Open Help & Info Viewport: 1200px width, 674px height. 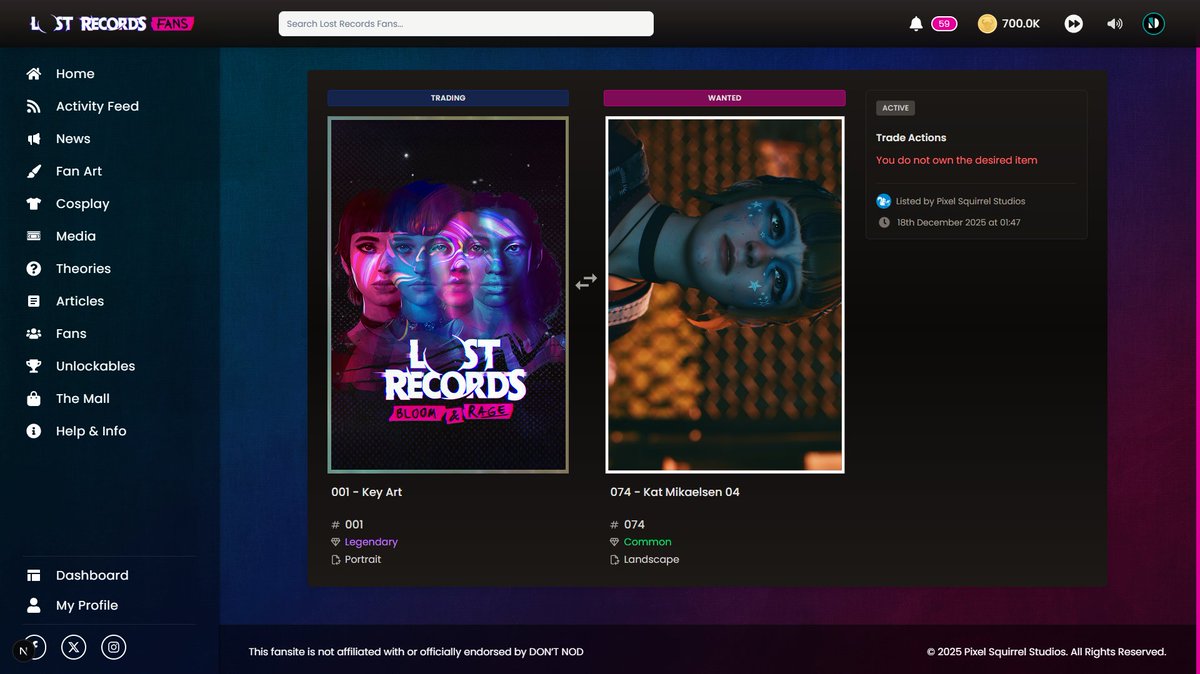(x=77, y=431)
